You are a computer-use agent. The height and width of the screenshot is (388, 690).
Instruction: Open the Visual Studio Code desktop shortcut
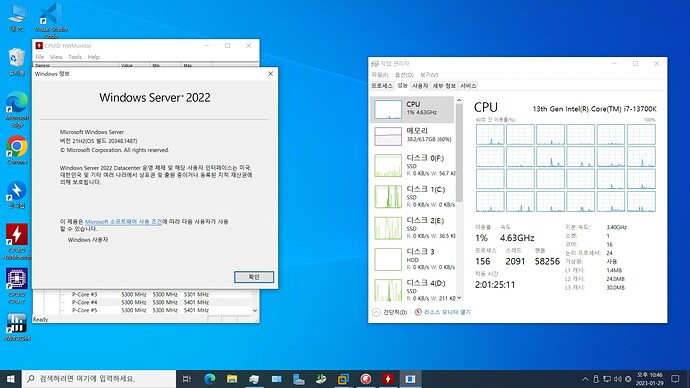pos(51,20)
